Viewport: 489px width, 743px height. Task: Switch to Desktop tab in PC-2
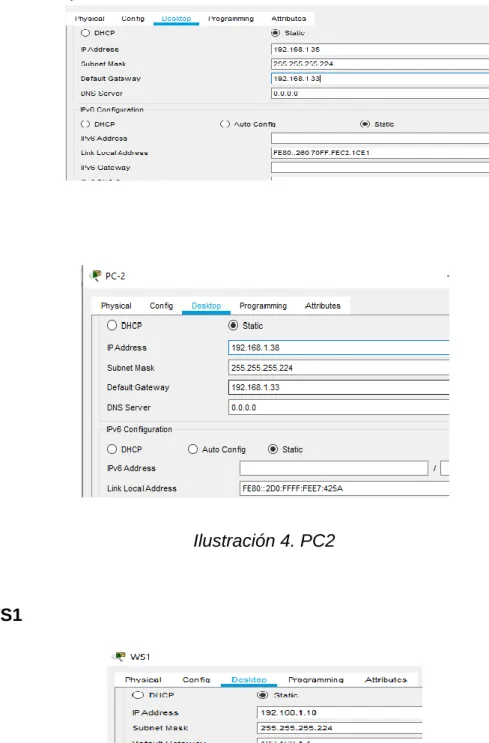pos(206,306)
